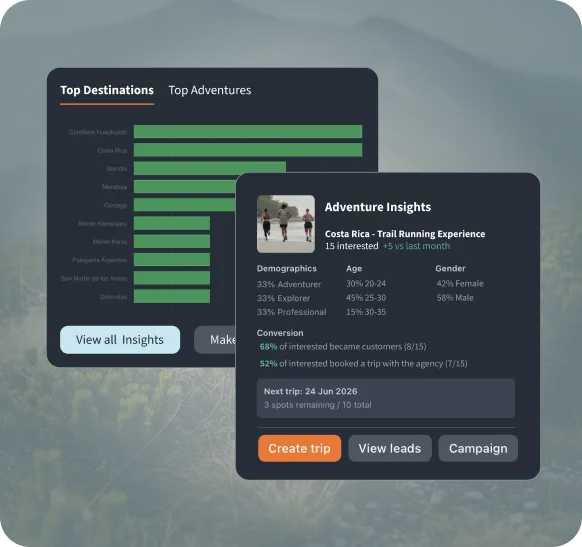Click the Demographics heading

coord(287,268)
